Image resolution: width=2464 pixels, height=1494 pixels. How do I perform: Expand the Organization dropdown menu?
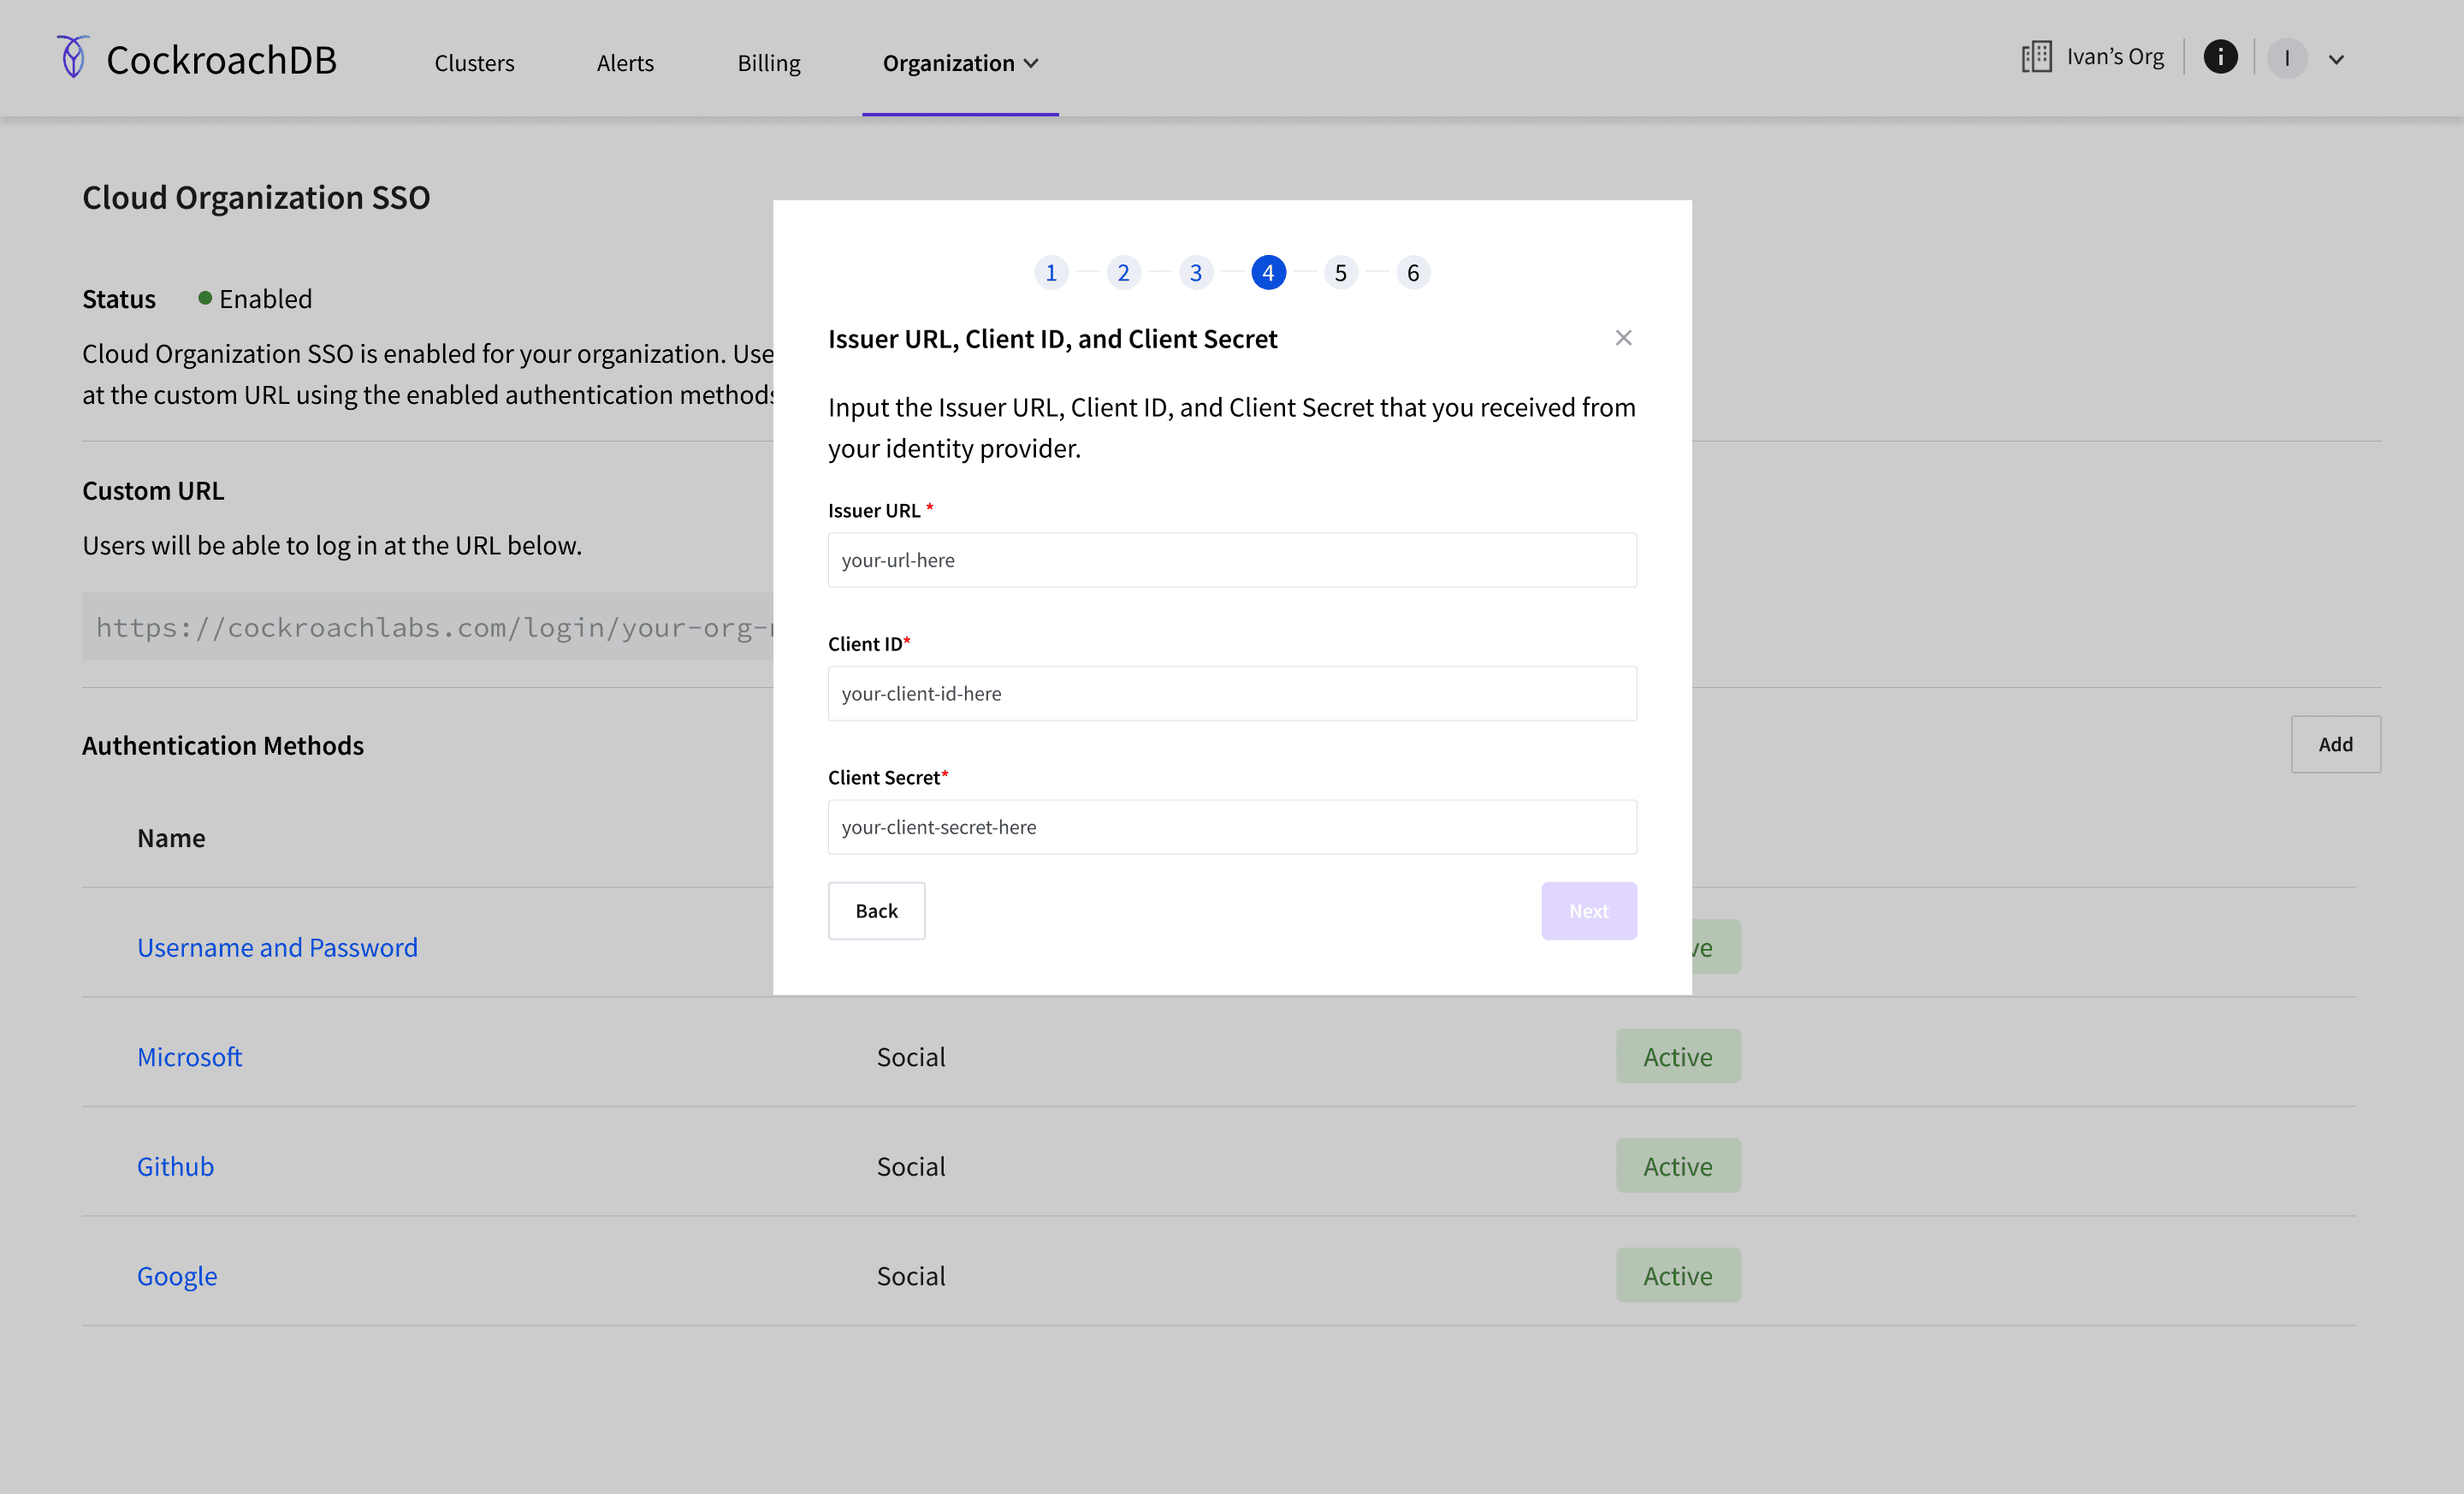coord(960,62)
